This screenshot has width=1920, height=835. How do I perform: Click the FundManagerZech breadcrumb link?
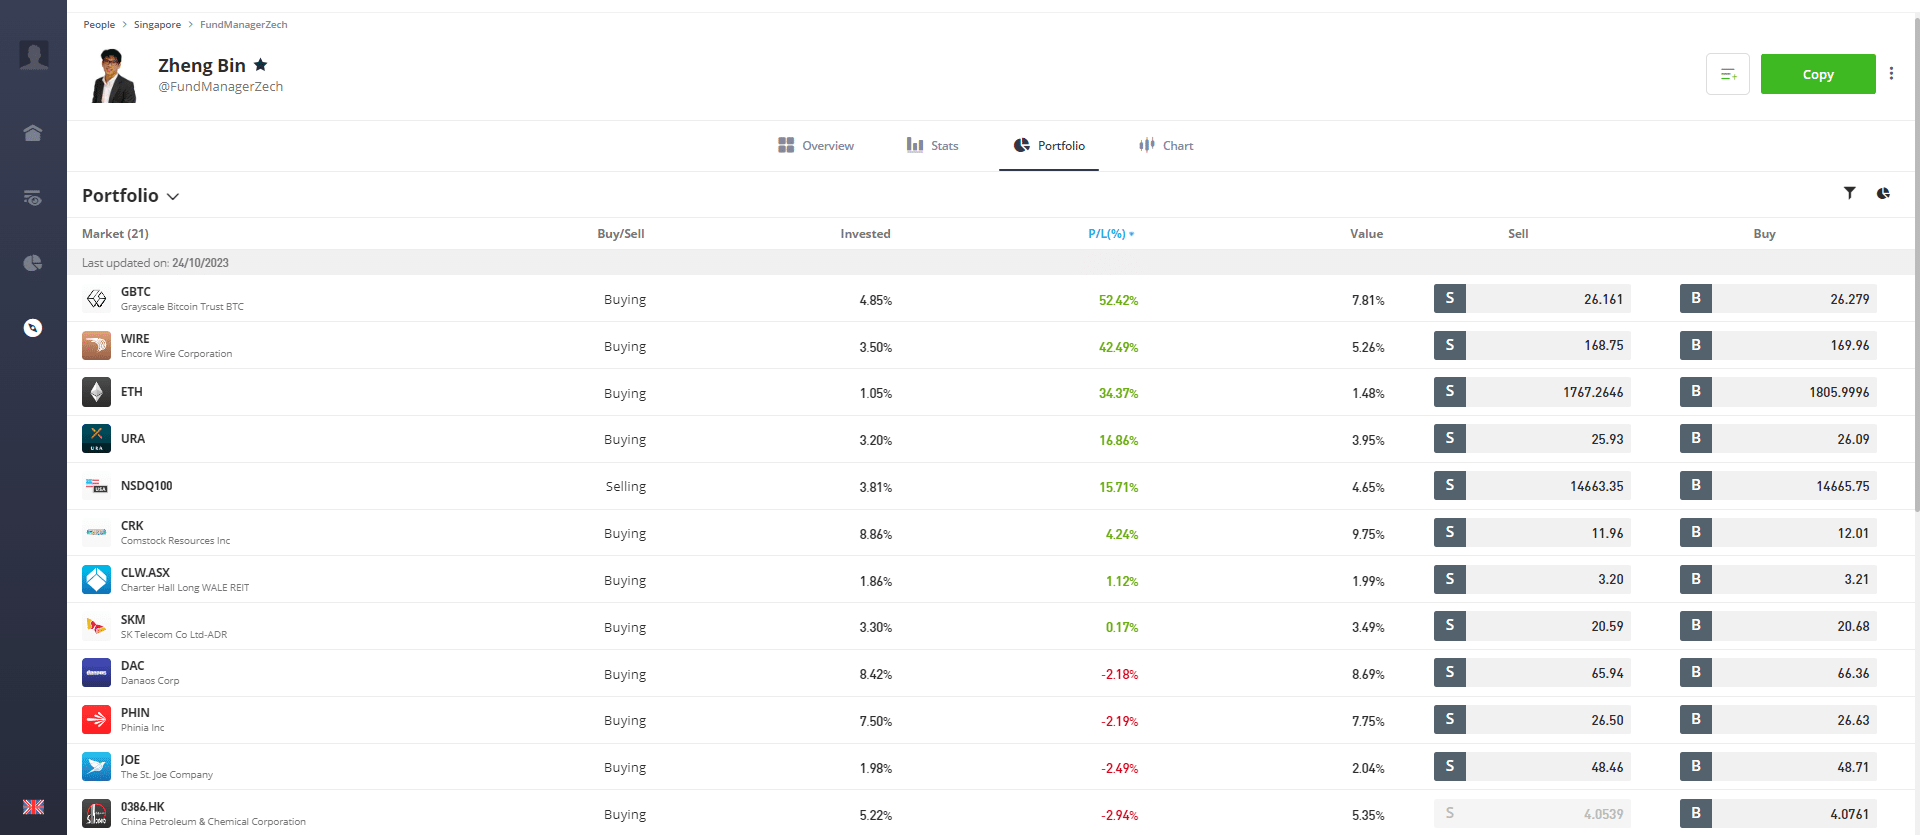(x=244, y=25)
